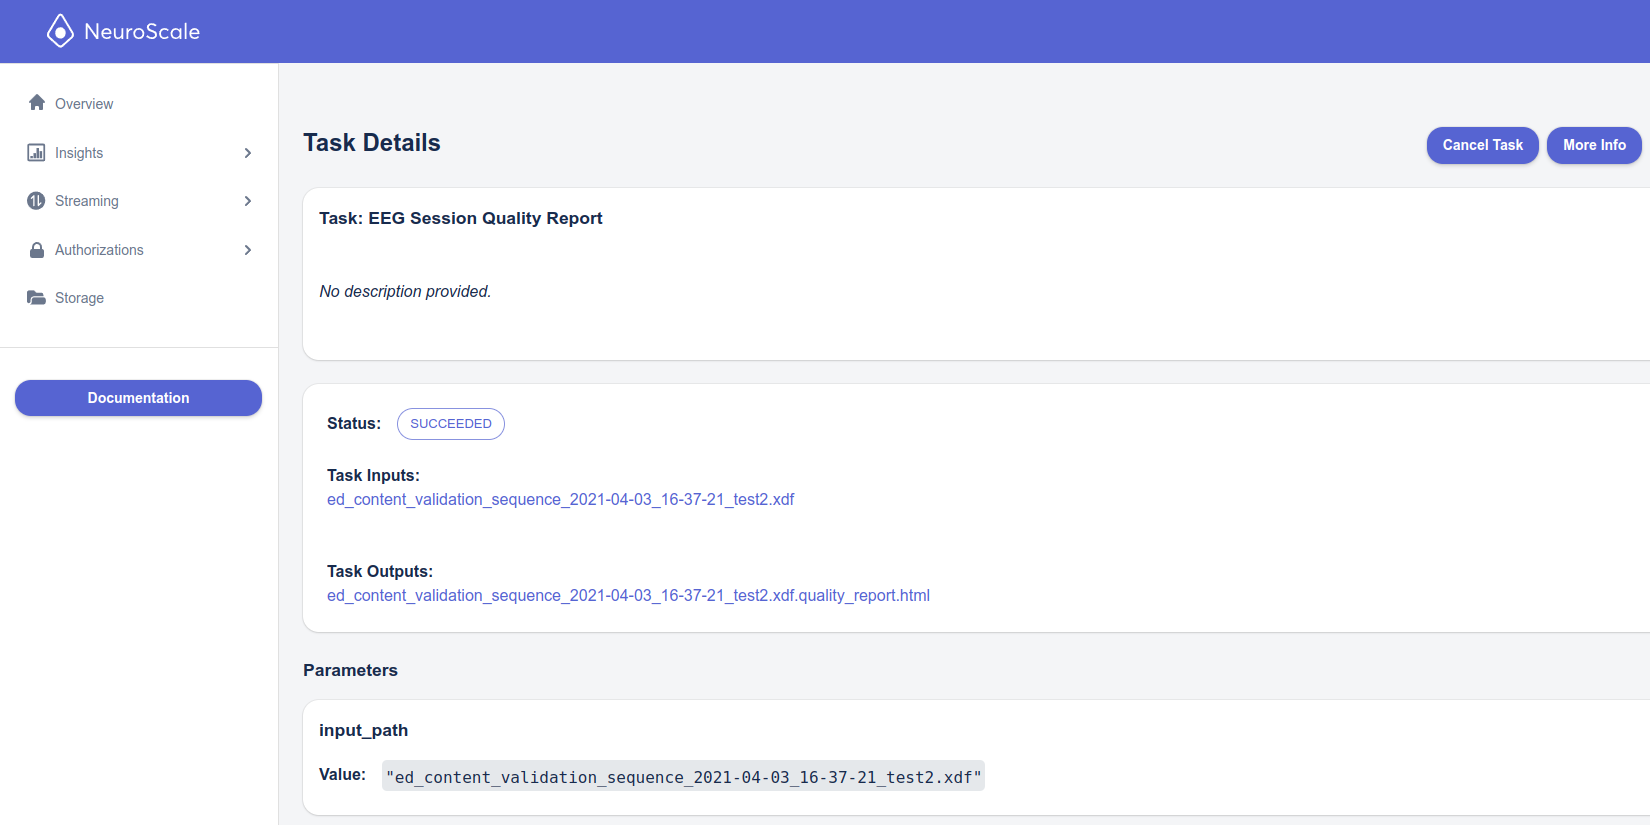Click the 'No description provided.' text

[x=405, y=292]
